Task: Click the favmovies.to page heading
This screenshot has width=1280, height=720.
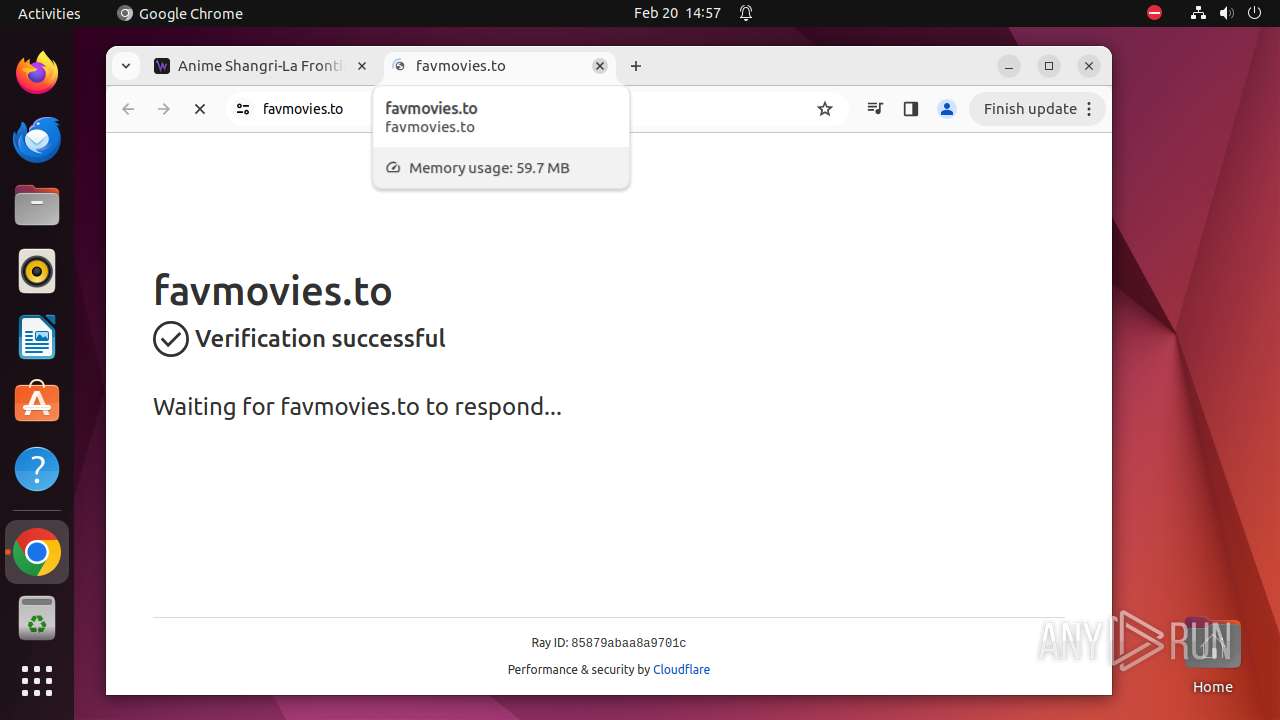Action: coord(272,291)
